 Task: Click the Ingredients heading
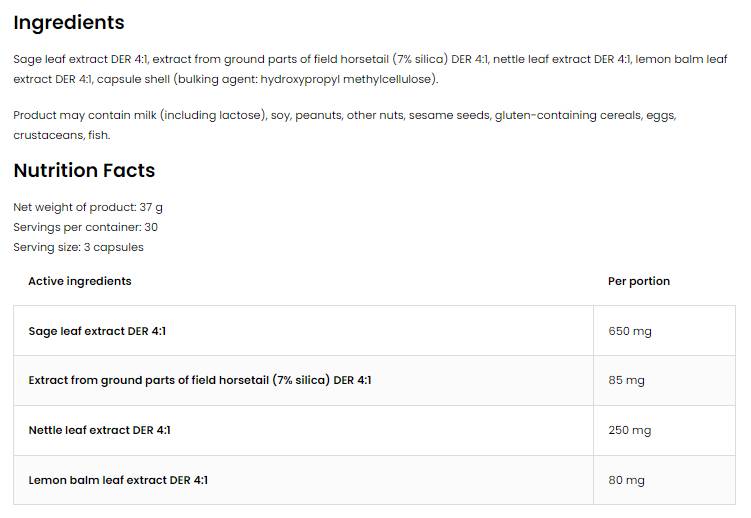pyautogui.click(x=69, y=22)
